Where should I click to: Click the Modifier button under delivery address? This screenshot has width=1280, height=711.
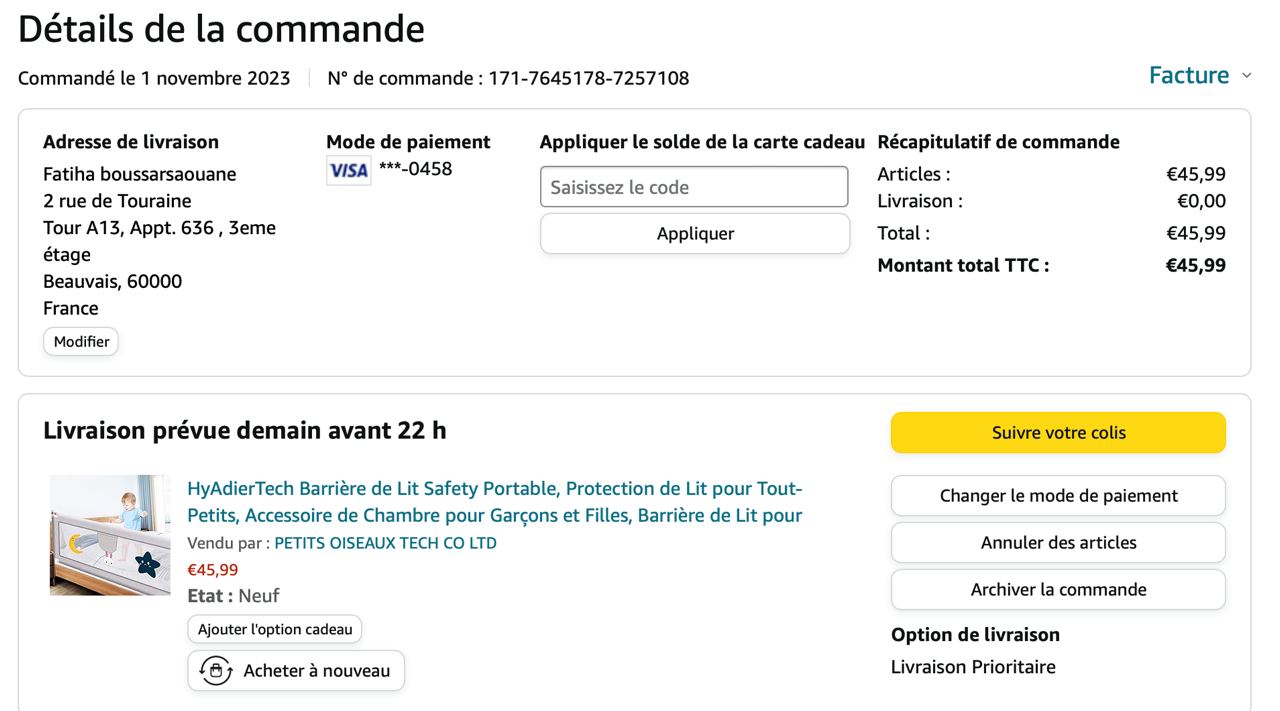(x=81, y=342)
